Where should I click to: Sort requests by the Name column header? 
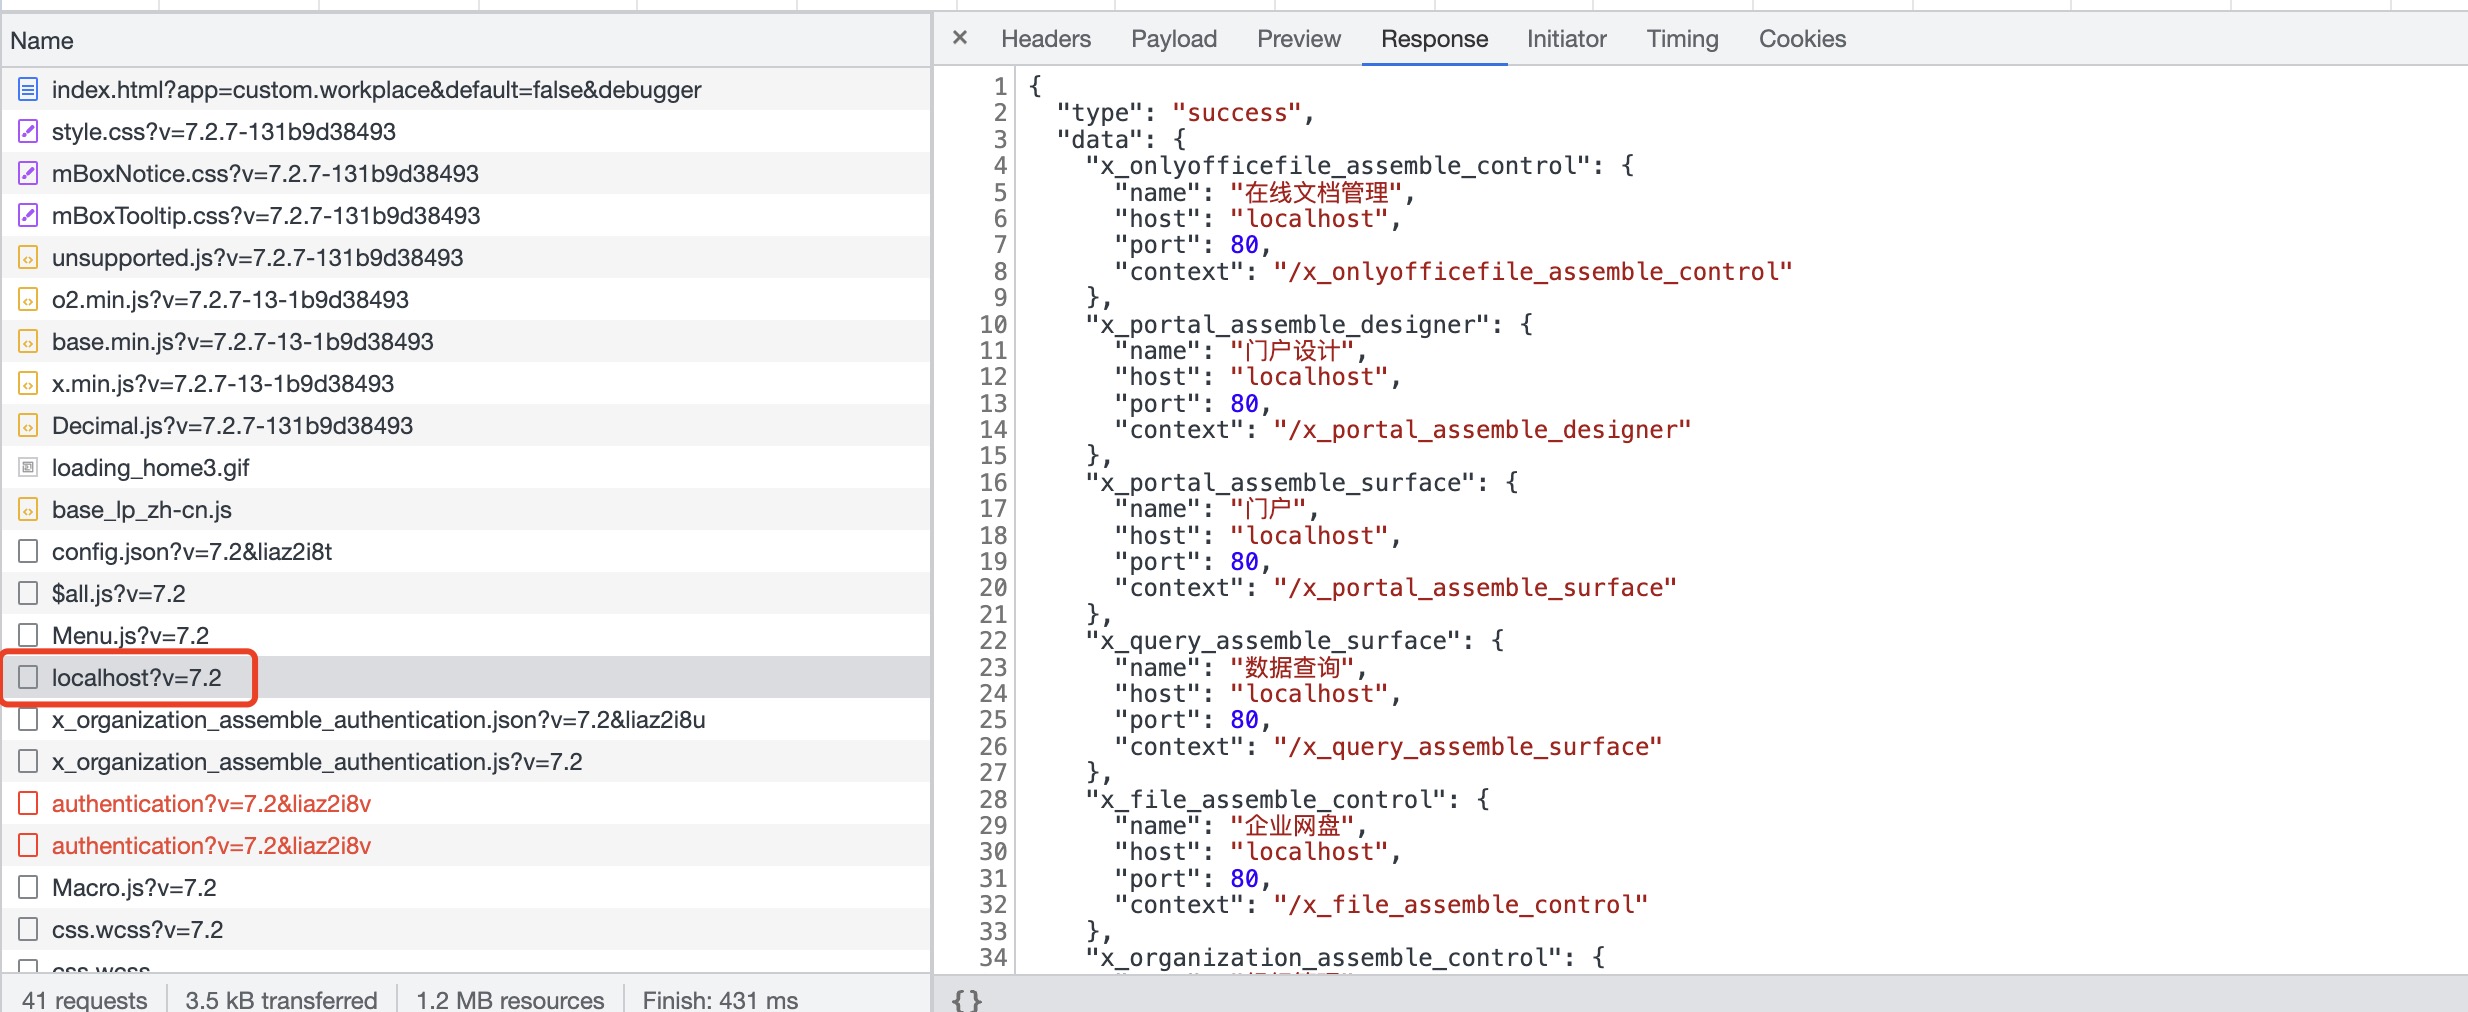point(42,41)
